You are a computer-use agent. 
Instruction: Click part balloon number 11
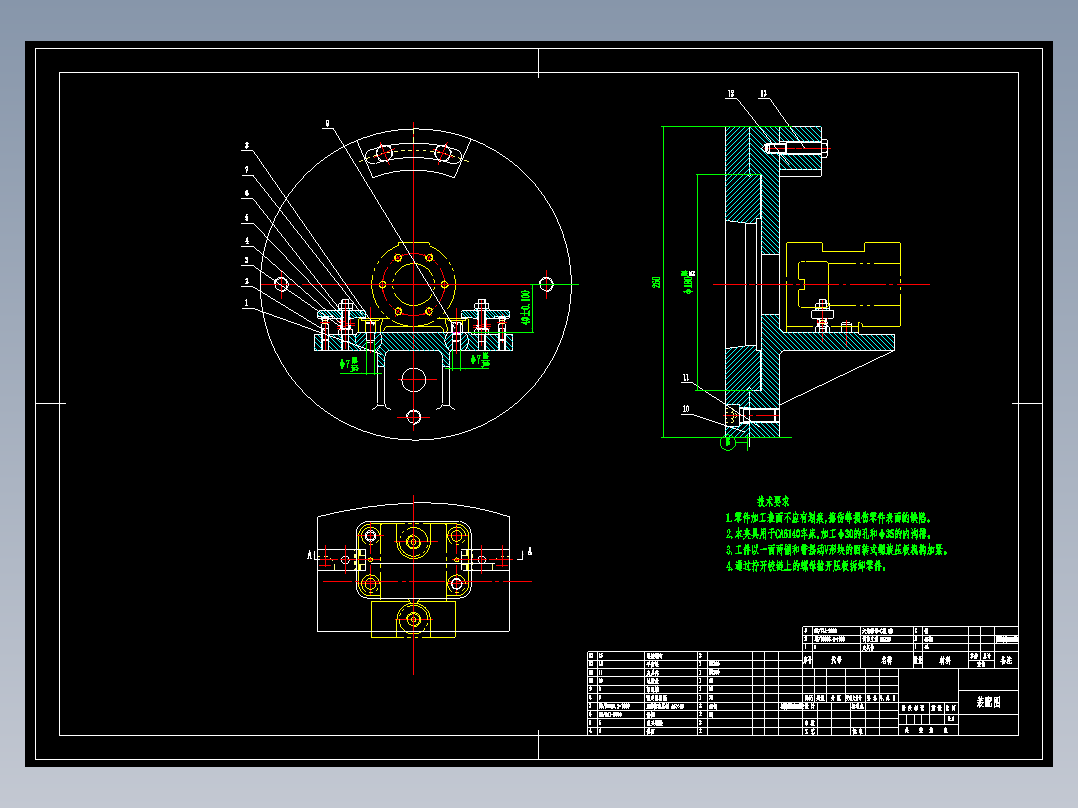(x=685, y=378)
